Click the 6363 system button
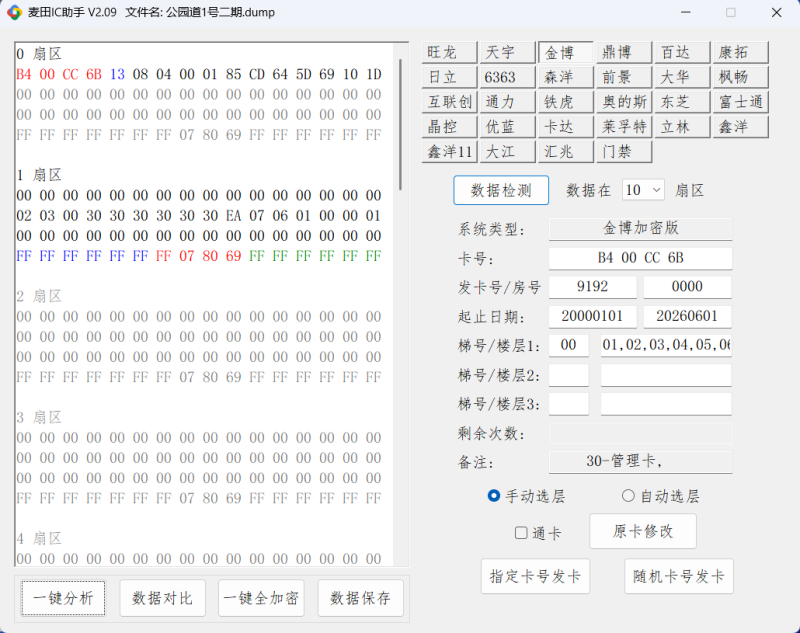Image resolution: width=800 pixels, height=633 pixels. click(x=508, y=77)
